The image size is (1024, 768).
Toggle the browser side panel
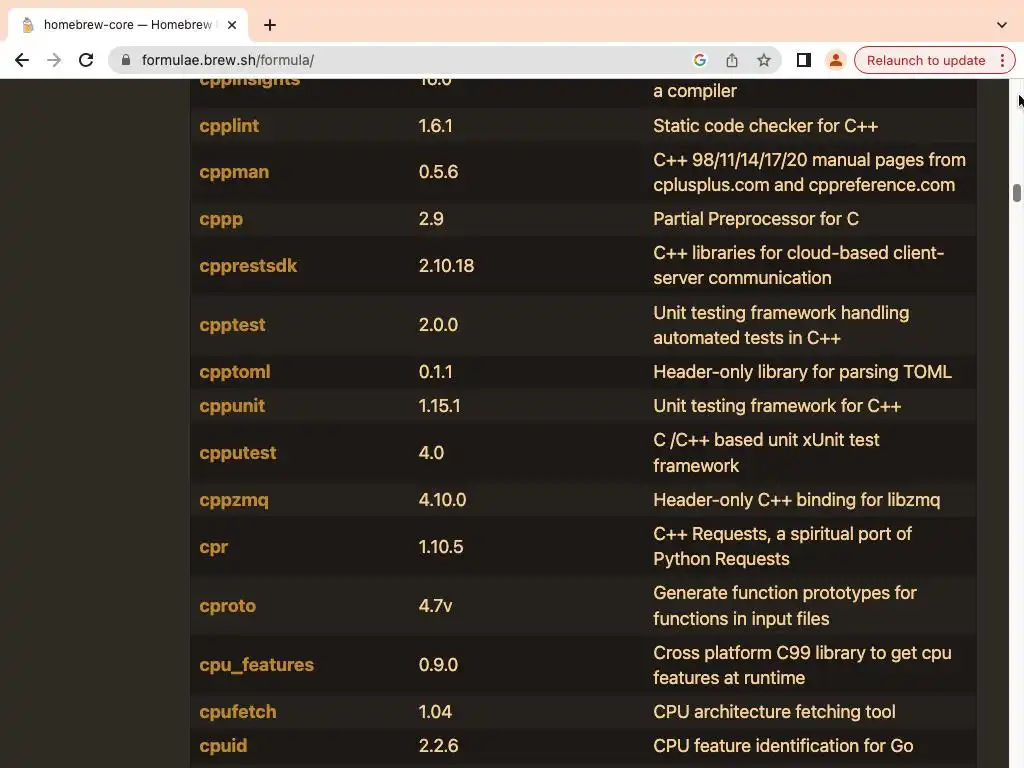coord(803,60)
